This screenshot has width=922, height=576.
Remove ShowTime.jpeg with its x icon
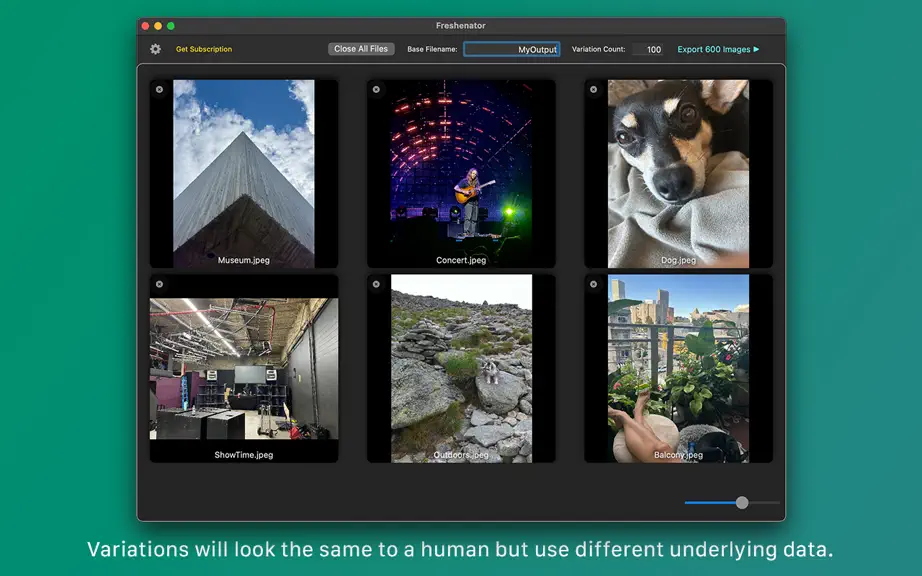pyautogui.click(x=159, y=284)
